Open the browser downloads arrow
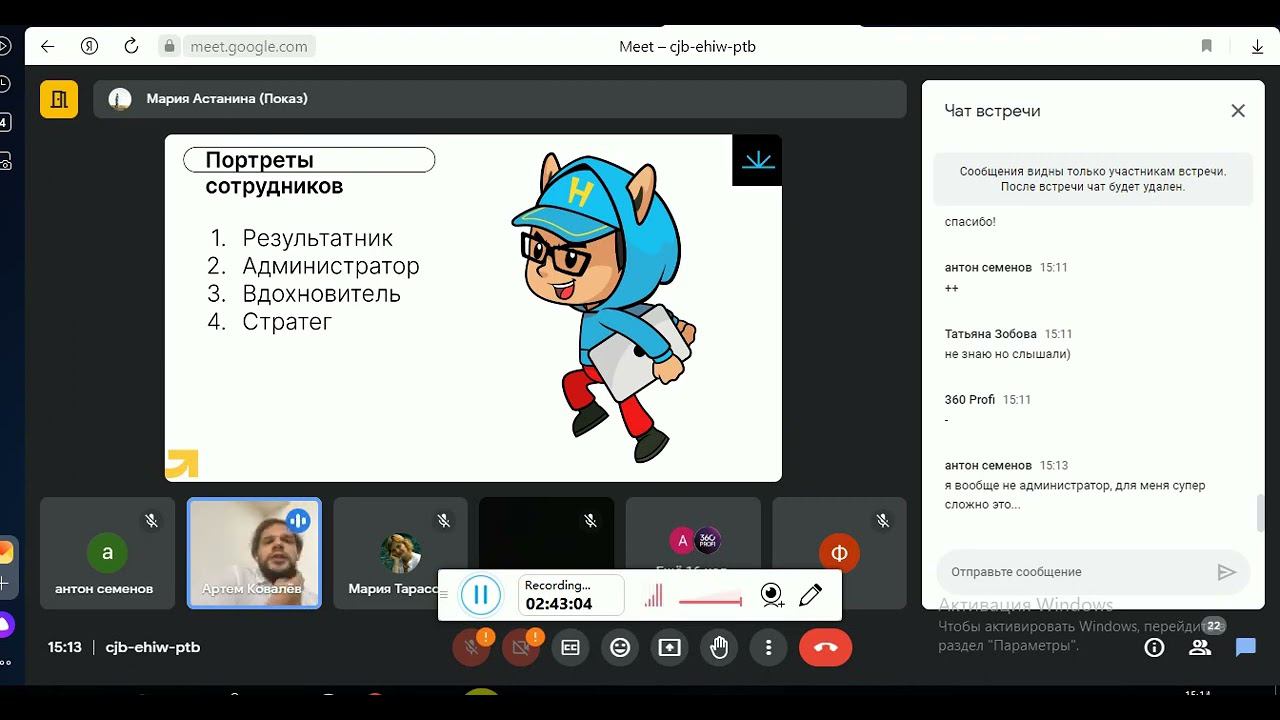Screen dimensions: 1280x720 (x=1258, y=46)
